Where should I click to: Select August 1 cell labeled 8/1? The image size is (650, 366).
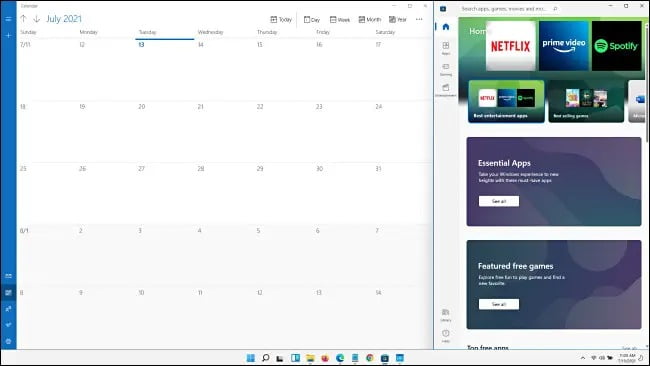(46, 255)
